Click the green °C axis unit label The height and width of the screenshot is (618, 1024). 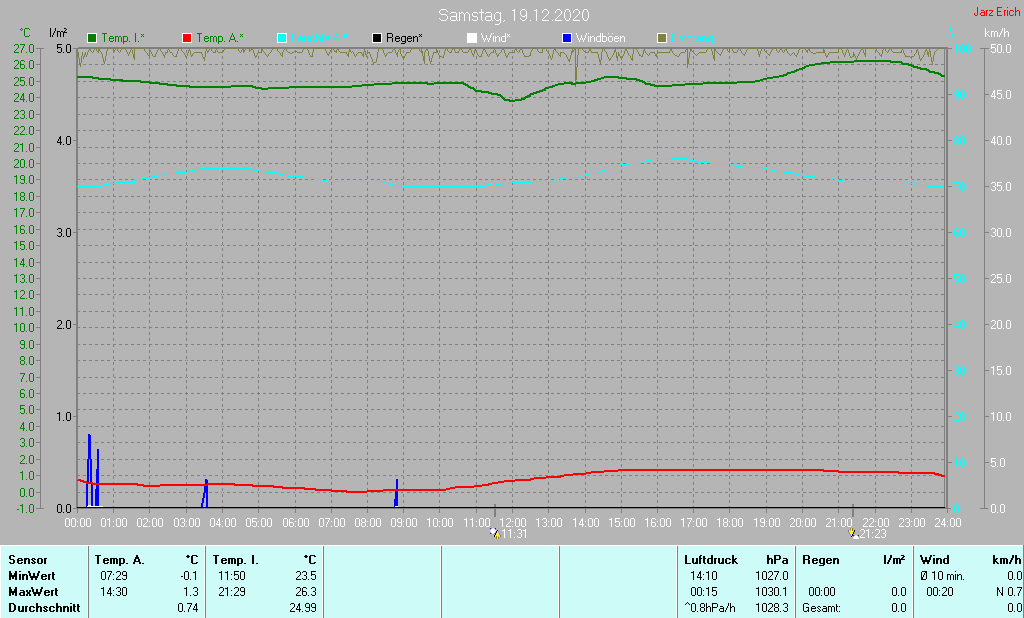pos(25,33)
